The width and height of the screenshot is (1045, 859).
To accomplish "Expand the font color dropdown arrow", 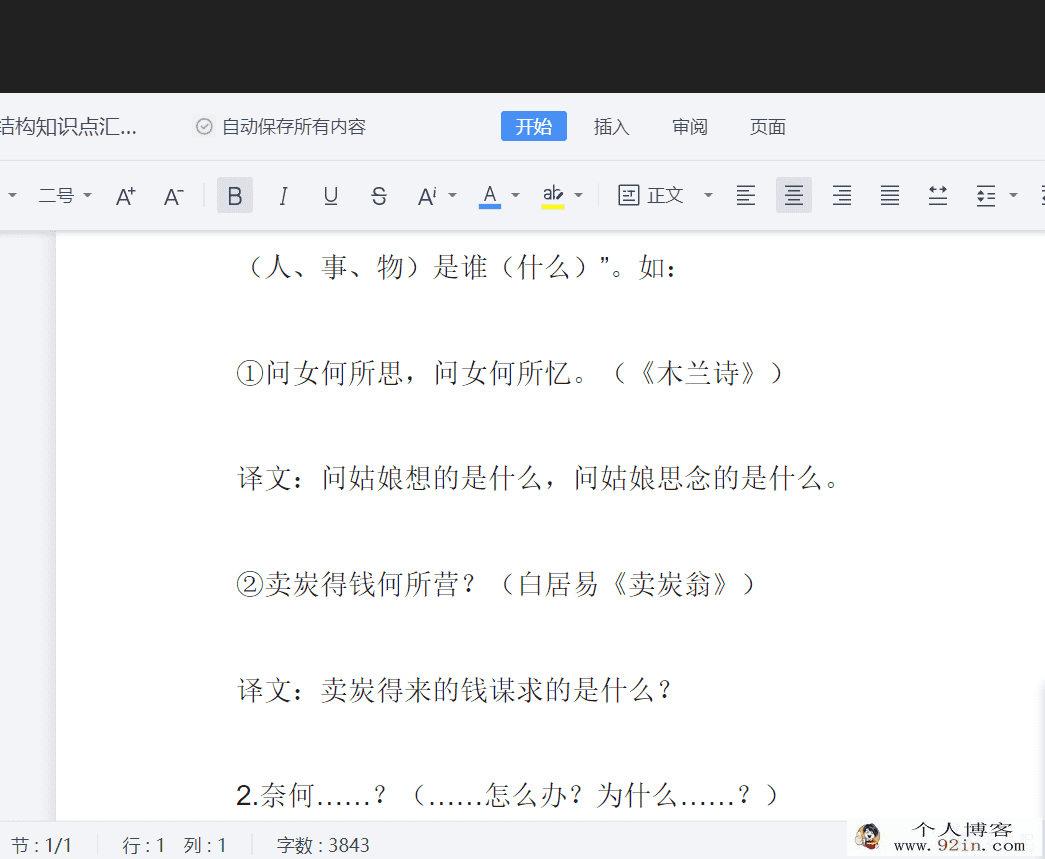I will pos(515,195).
